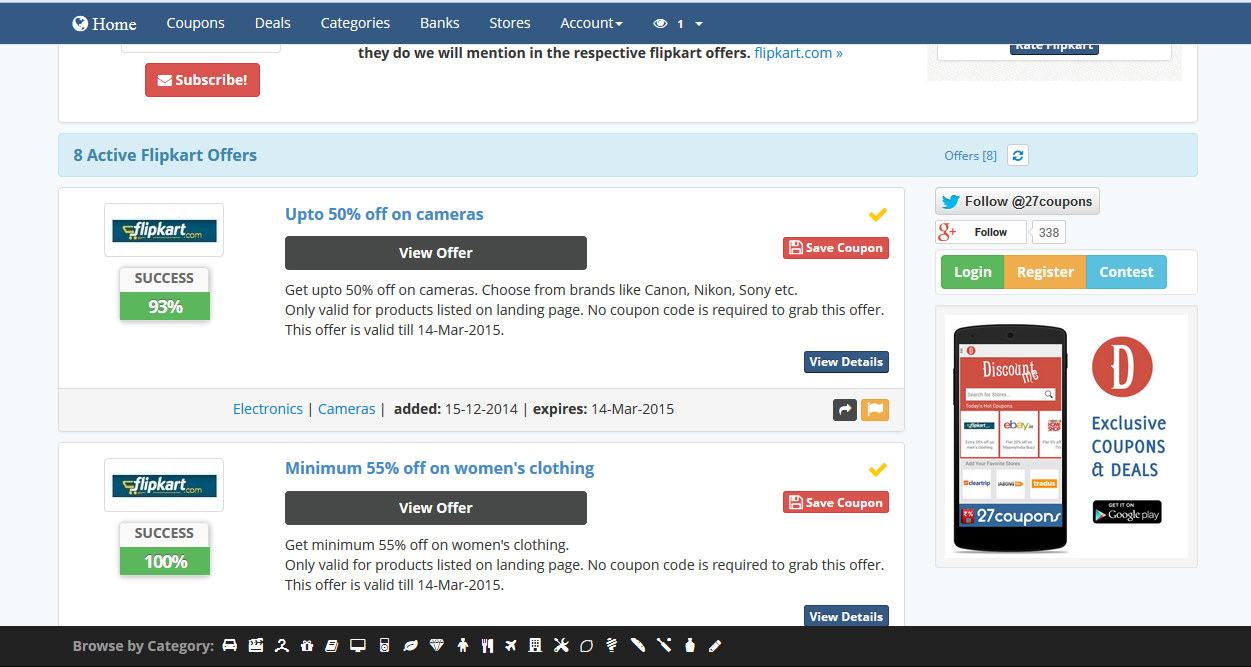
Task: Open the Coupons menu item
Action: 195,23
